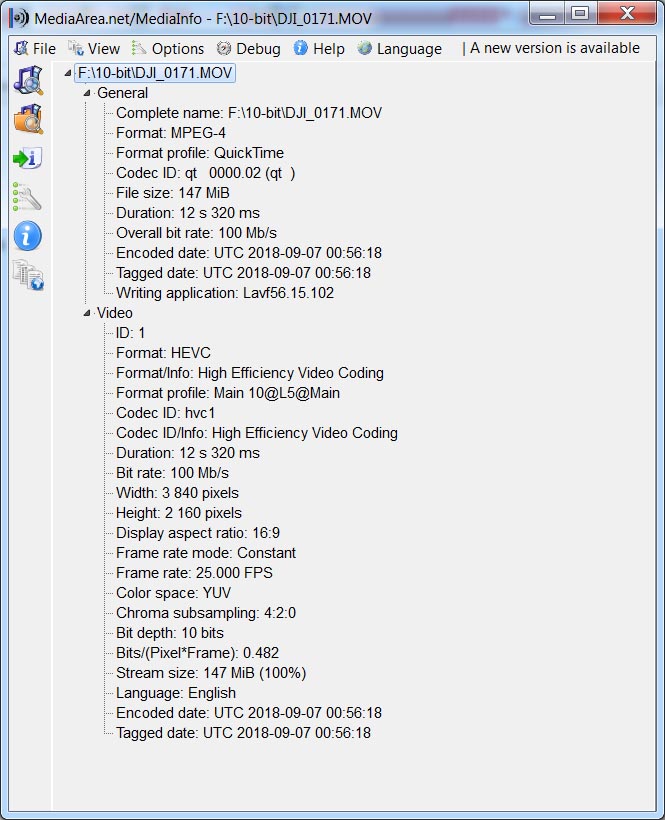Click the Open Folder sidebar icon
665x820 pixels.
pyautogui.click(x=28, y=119)
